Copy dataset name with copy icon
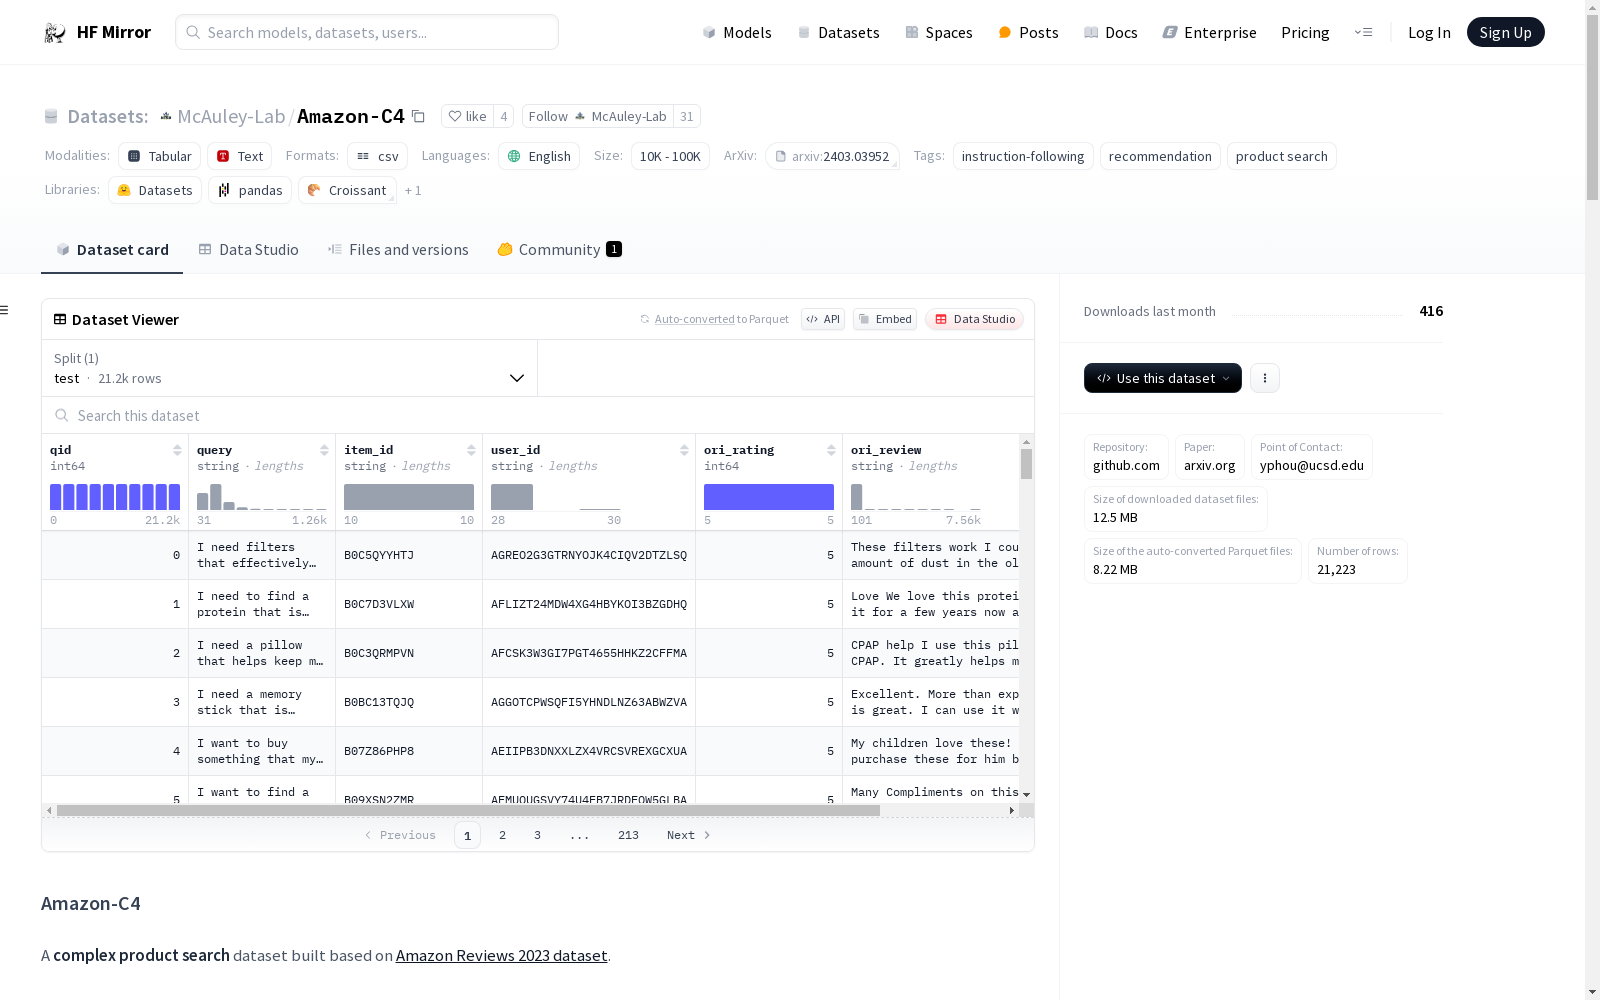Screen dimensions: 1600x1000 click(x=418, y=117)
